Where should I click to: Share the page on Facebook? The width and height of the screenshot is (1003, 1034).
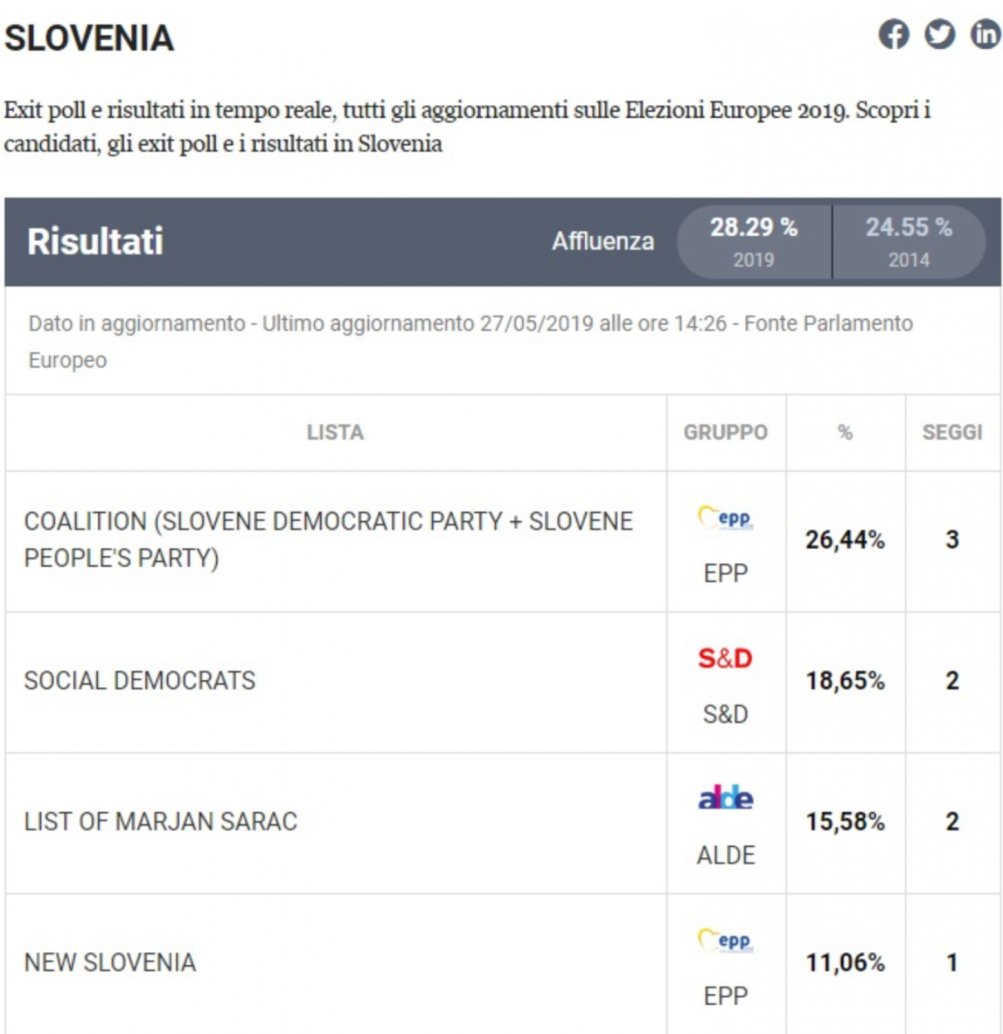tap(894, 34)
